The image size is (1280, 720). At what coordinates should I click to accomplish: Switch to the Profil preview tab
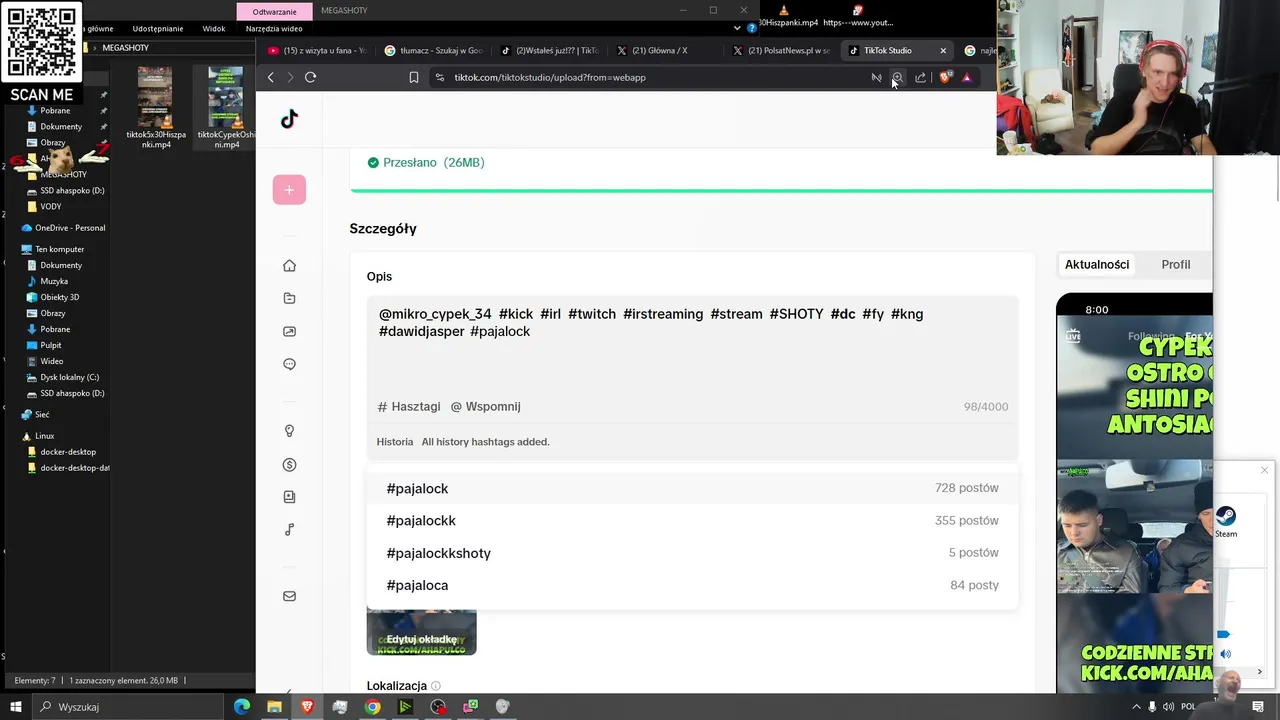(x=1175, y=264)
